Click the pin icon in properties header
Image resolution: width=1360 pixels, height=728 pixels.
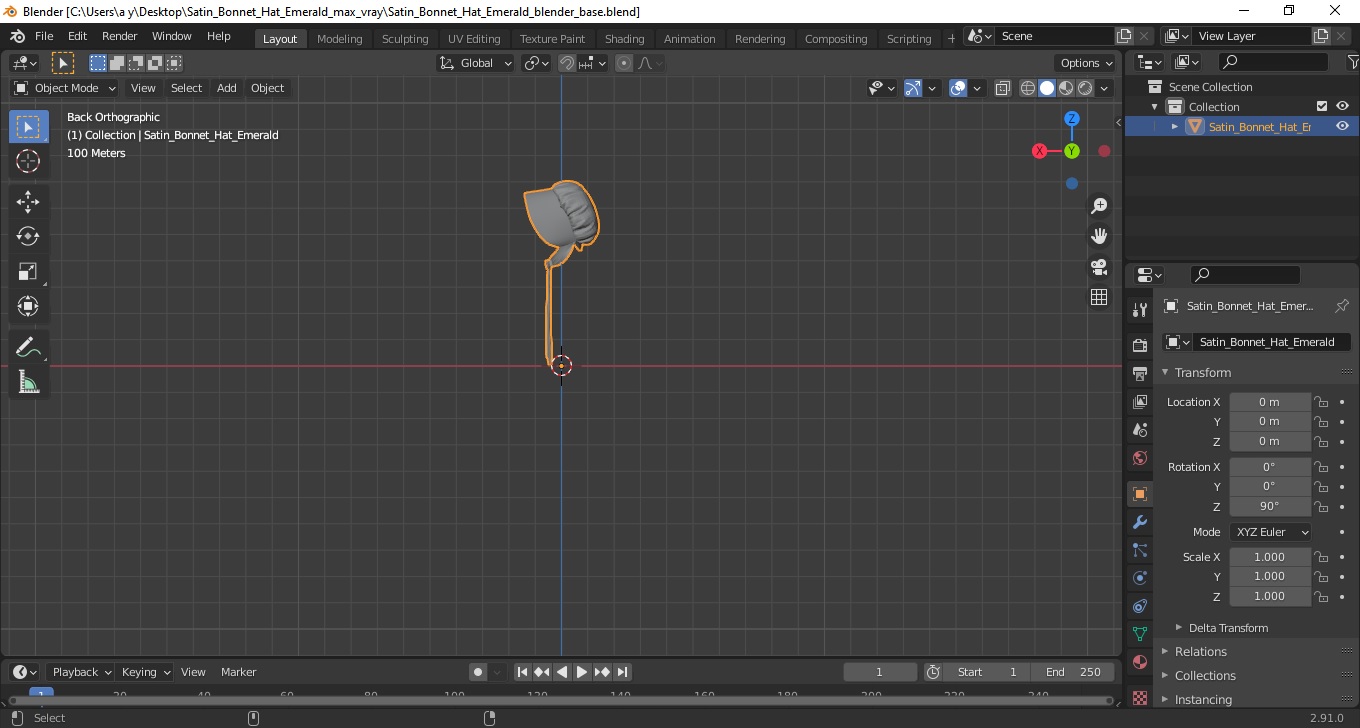(x=1342, y=306)
